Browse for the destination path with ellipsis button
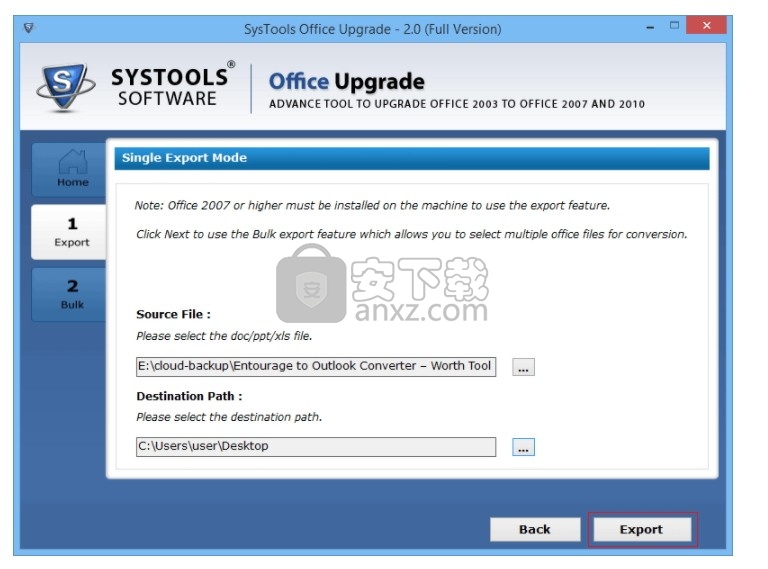 tap(523, 447)
